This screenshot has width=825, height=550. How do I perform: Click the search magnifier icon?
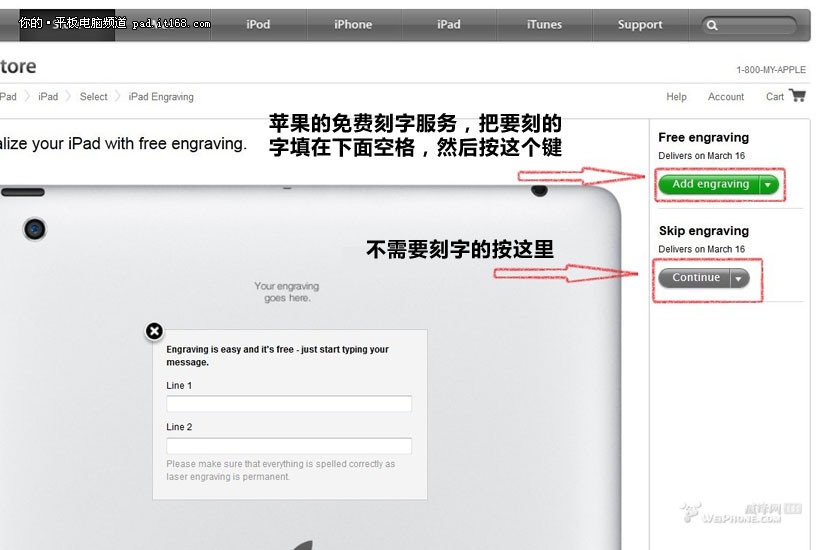point(712,25)
